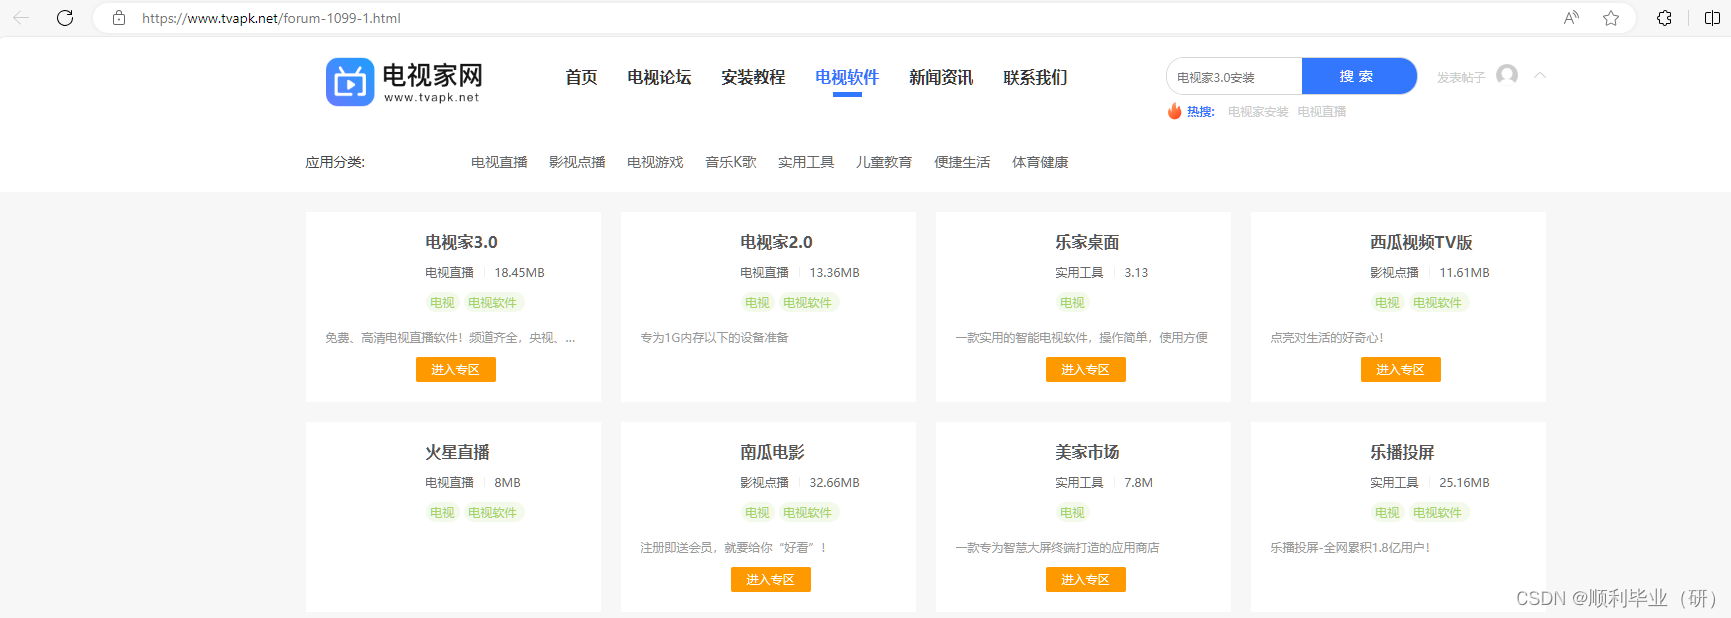
Task: Toggle split screen icon
Action: (x=1712, y=18)
